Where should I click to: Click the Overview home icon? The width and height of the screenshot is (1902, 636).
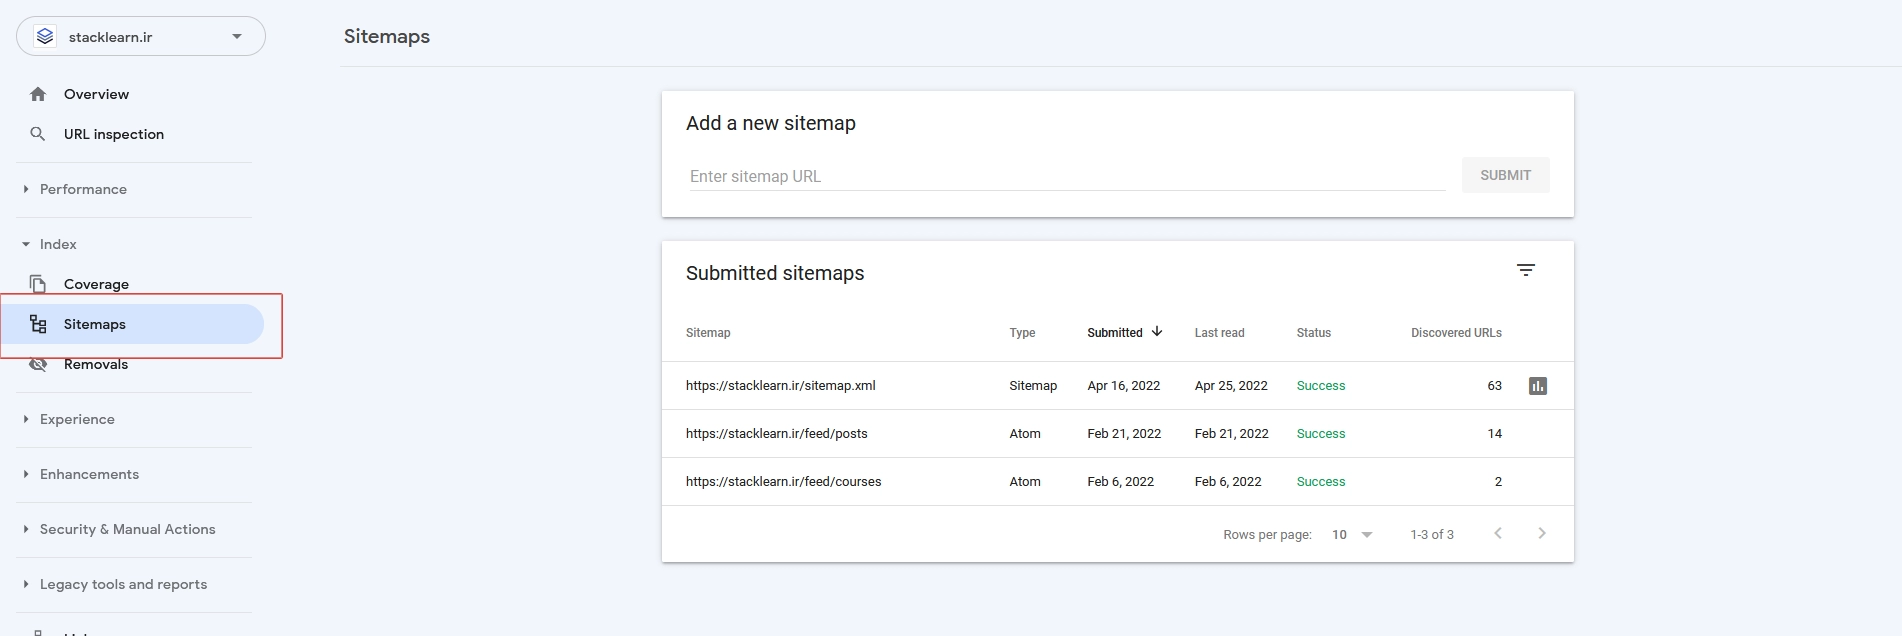click(x=38, y=94)
